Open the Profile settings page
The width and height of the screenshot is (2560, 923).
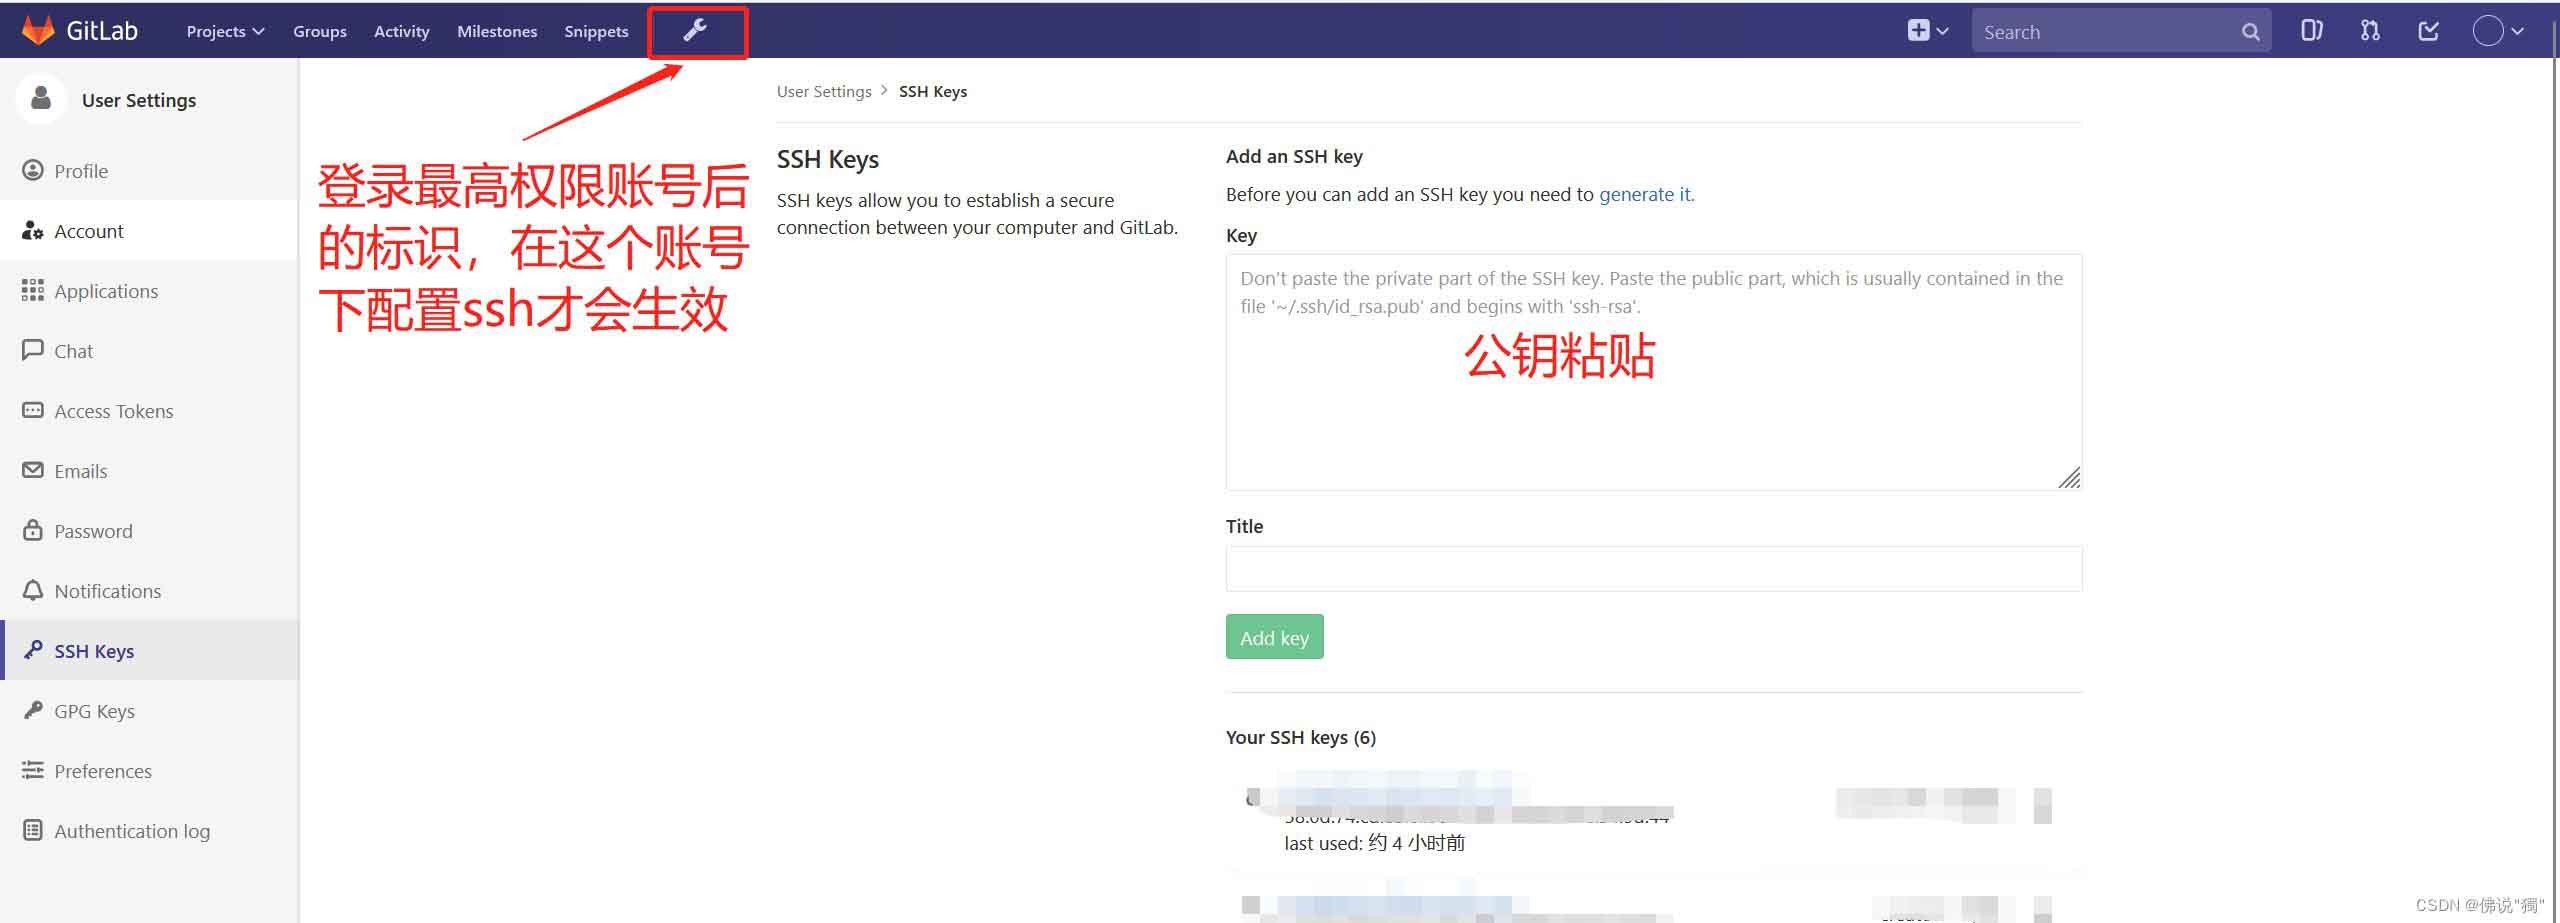tap(150, 170)
